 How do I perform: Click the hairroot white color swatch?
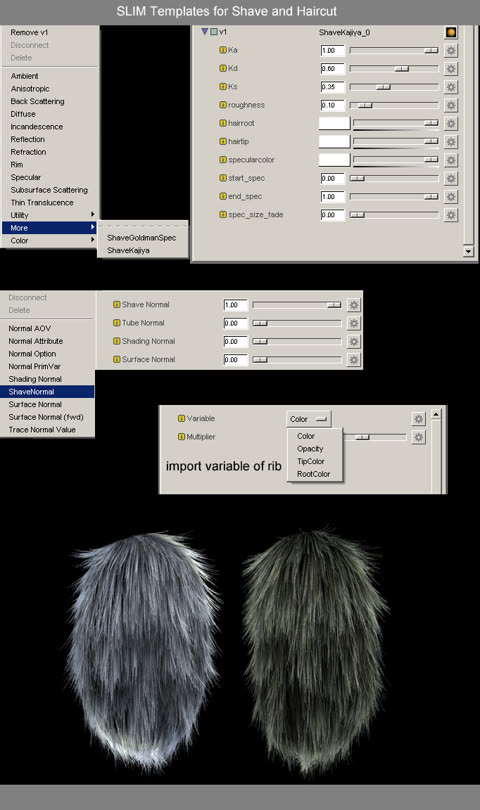(x=334, y=123)
